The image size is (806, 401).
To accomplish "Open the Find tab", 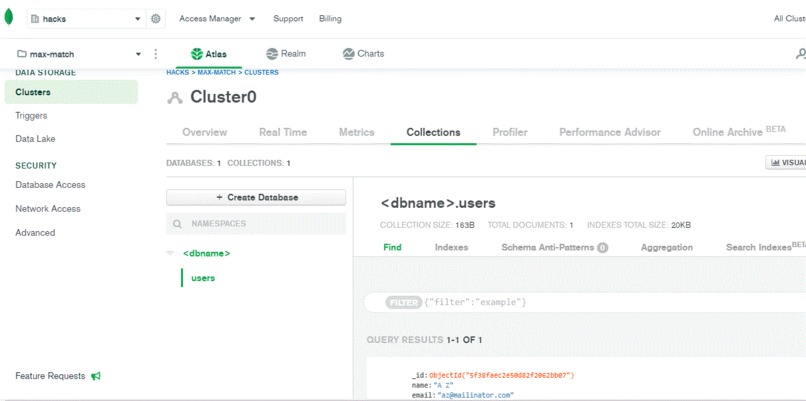I will [x=392, y=247].
